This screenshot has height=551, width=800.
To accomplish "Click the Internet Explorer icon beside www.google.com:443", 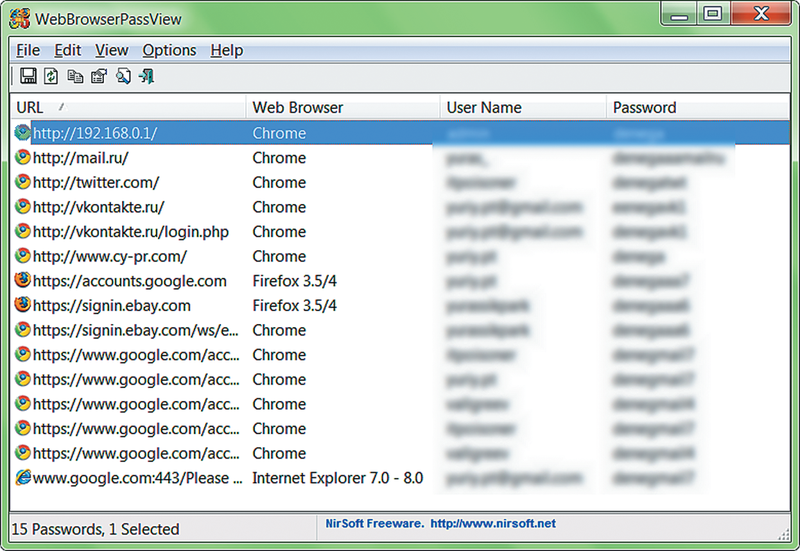I will [x=23, y=478].
